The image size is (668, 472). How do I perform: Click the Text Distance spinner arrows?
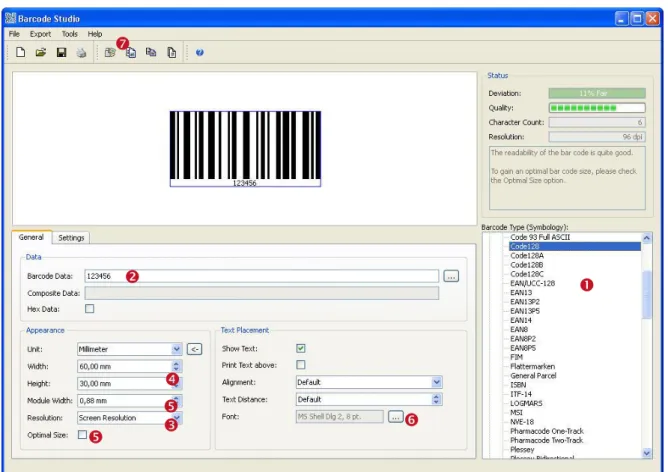click(x=436, y=399)
